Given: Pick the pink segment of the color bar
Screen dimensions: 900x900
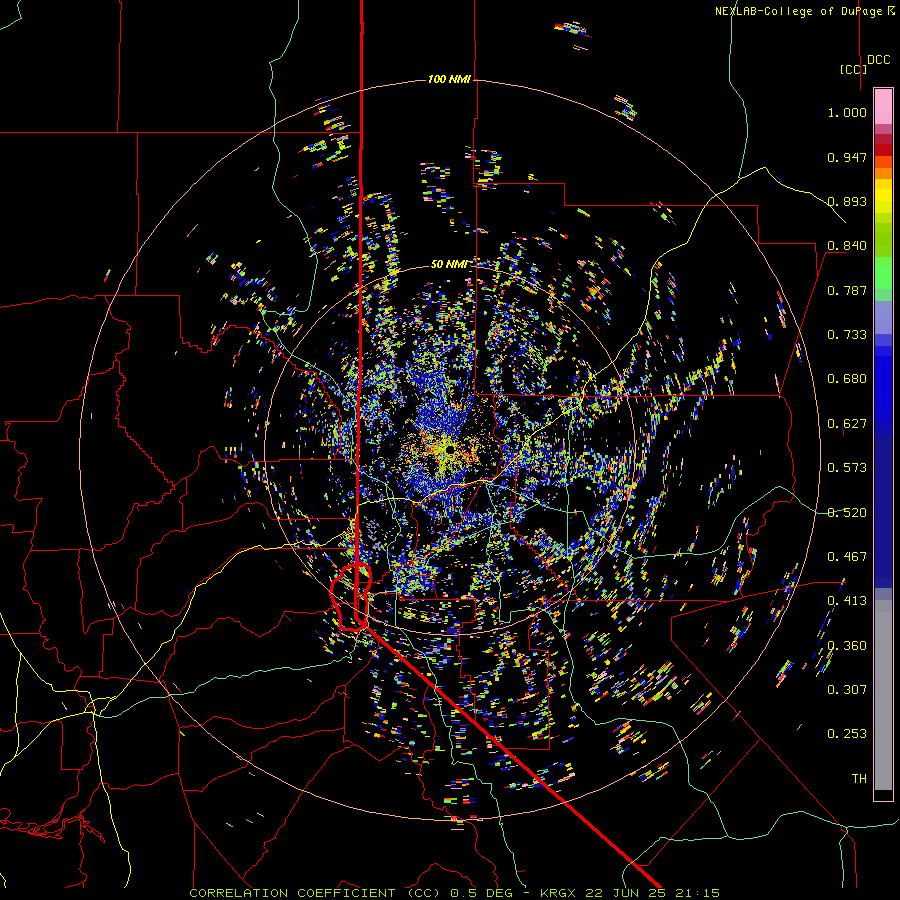Looking at the screenshot, I should click(x=883, y=106).
